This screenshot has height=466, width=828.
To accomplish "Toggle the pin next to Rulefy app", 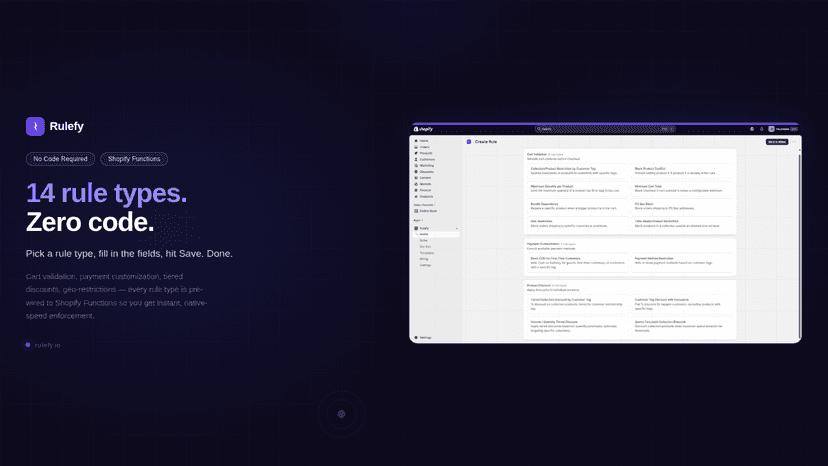I will point(456,228).
